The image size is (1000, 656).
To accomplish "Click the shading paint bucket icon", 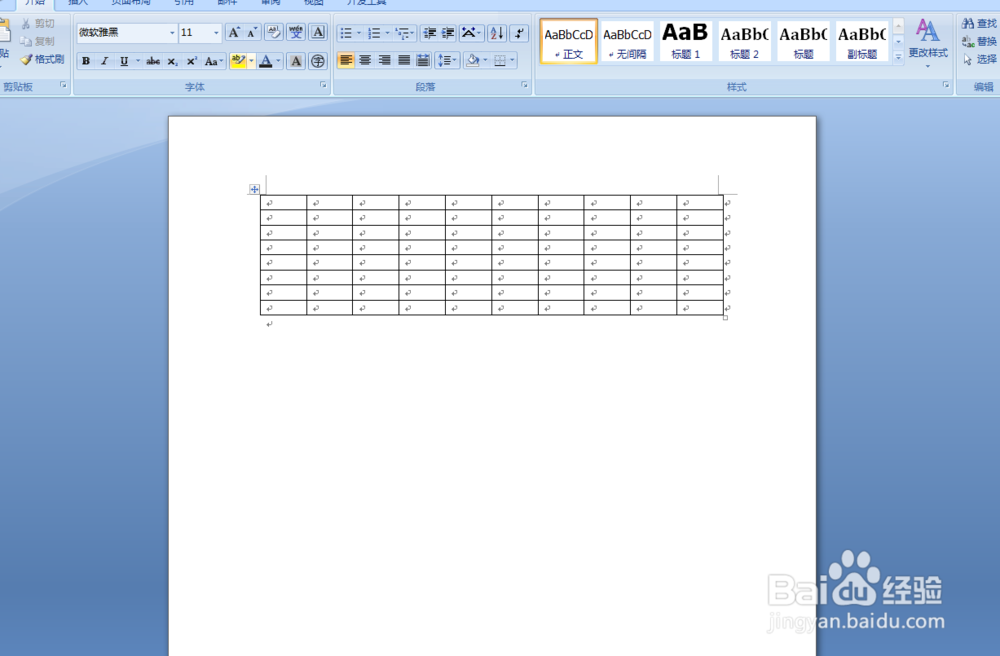I will (473, 61).
